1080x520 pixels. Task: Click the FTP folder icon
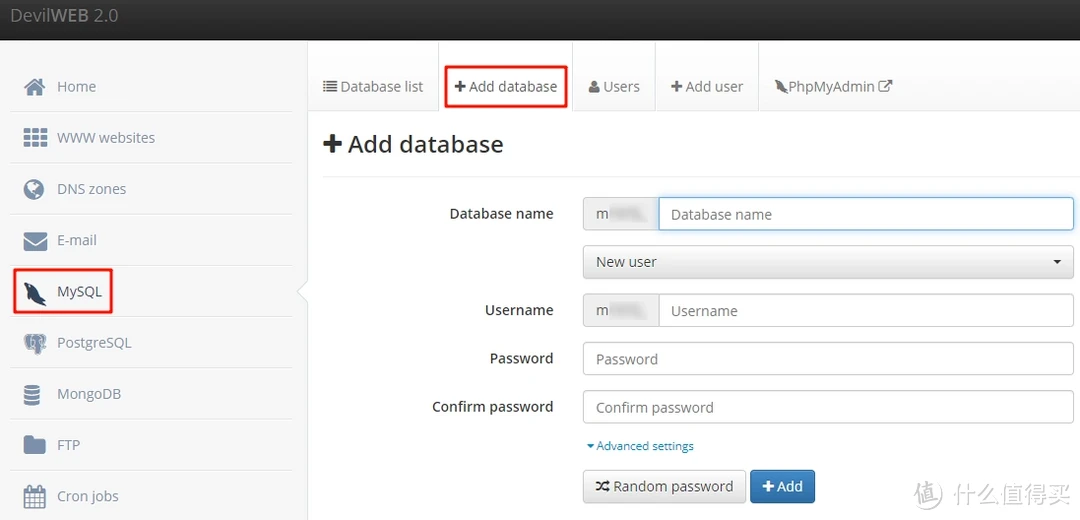click(35, 445)
